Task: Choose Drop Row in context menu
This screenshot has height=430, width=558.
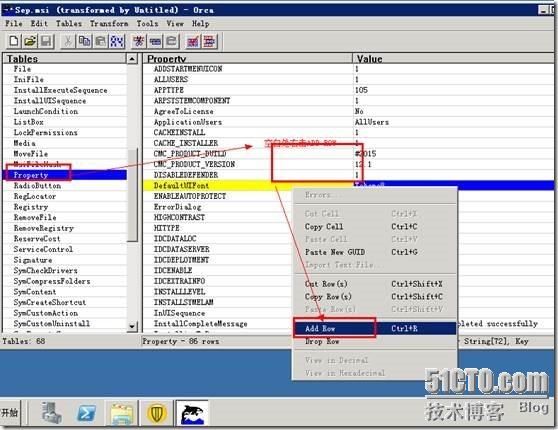Action: (x=374, y=341)
